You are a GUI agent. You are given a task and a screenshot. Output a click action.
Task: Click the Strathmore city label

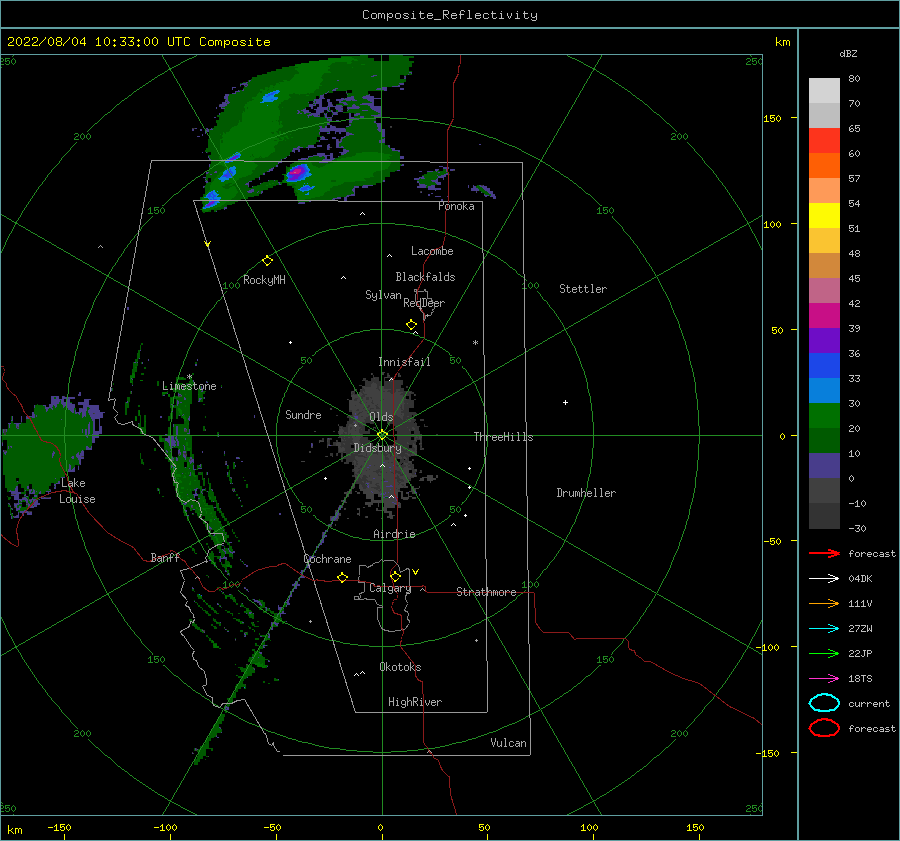point(486,592)
